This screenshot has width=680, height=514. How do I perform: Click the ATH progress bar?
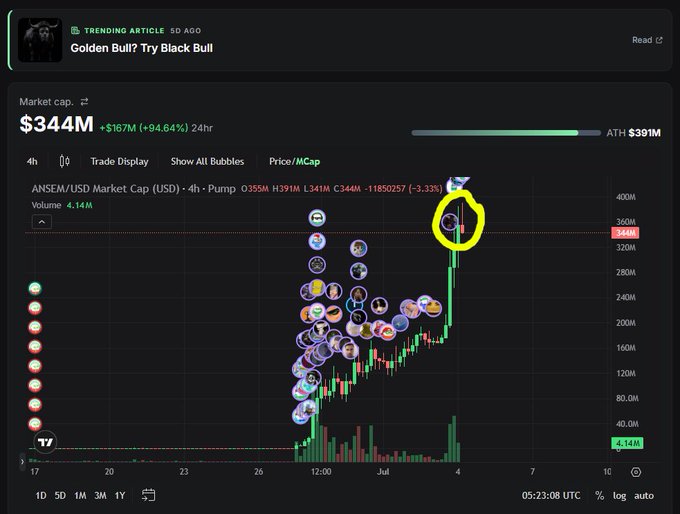(x=506, y=133)
